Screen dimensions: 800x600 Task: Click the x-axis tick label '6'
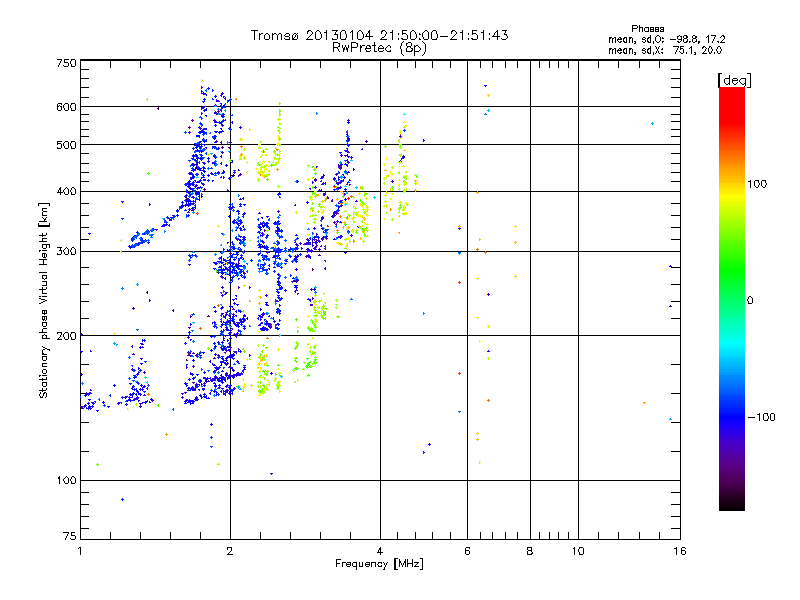(x=467, y=552)
